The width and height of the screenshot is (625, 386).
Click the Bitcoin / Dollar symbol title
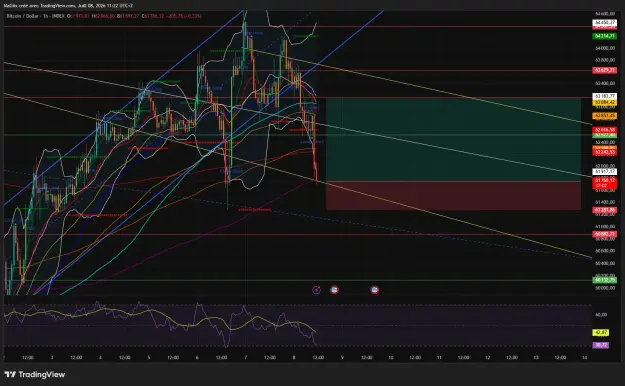tap(22, 16)
